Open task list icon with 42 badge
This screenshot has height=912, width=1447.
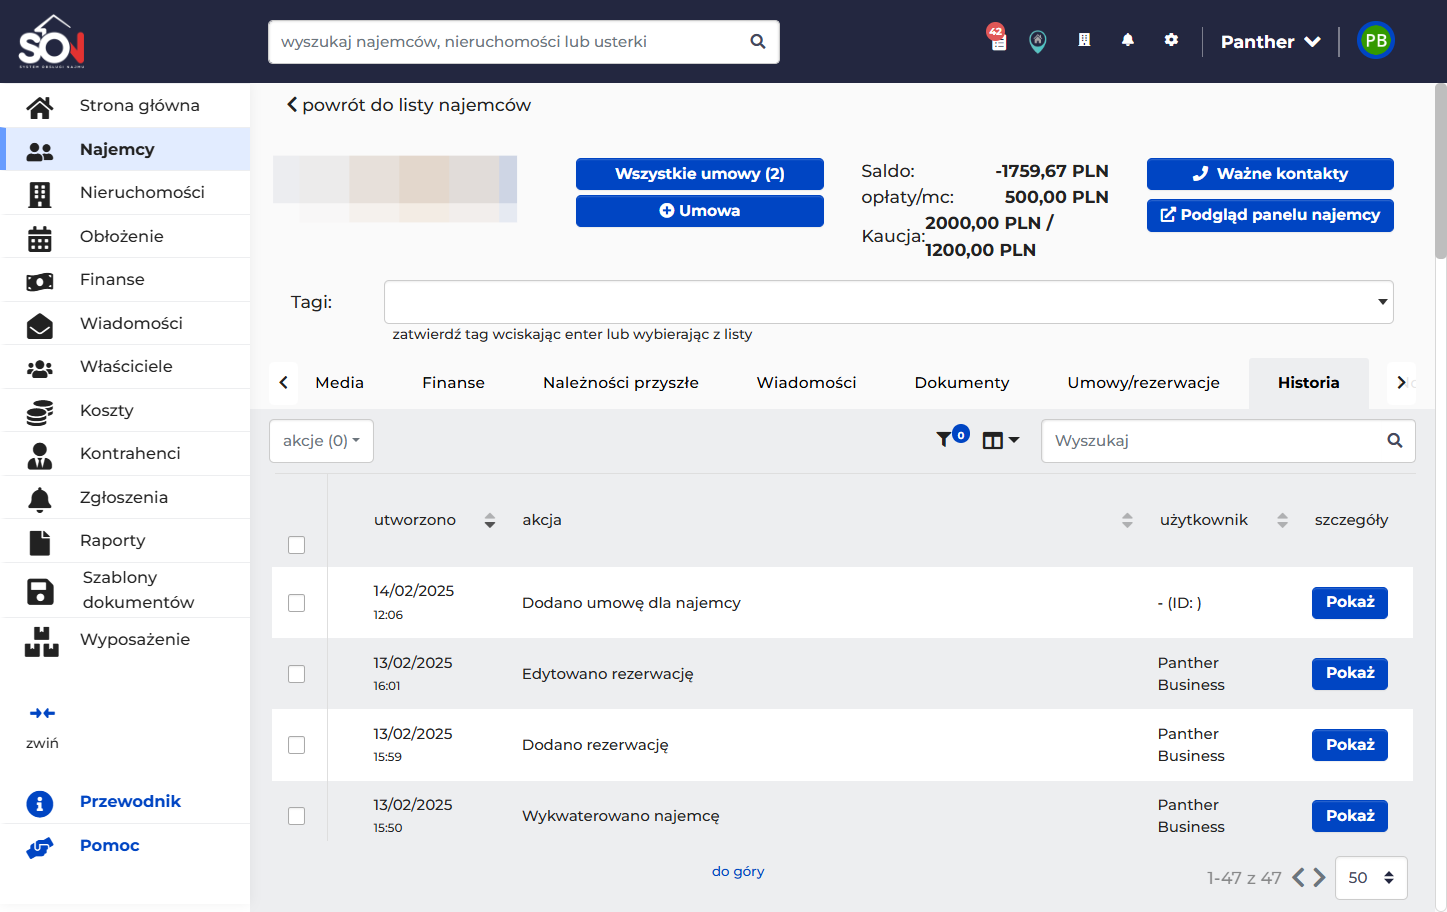pos(997,38)
